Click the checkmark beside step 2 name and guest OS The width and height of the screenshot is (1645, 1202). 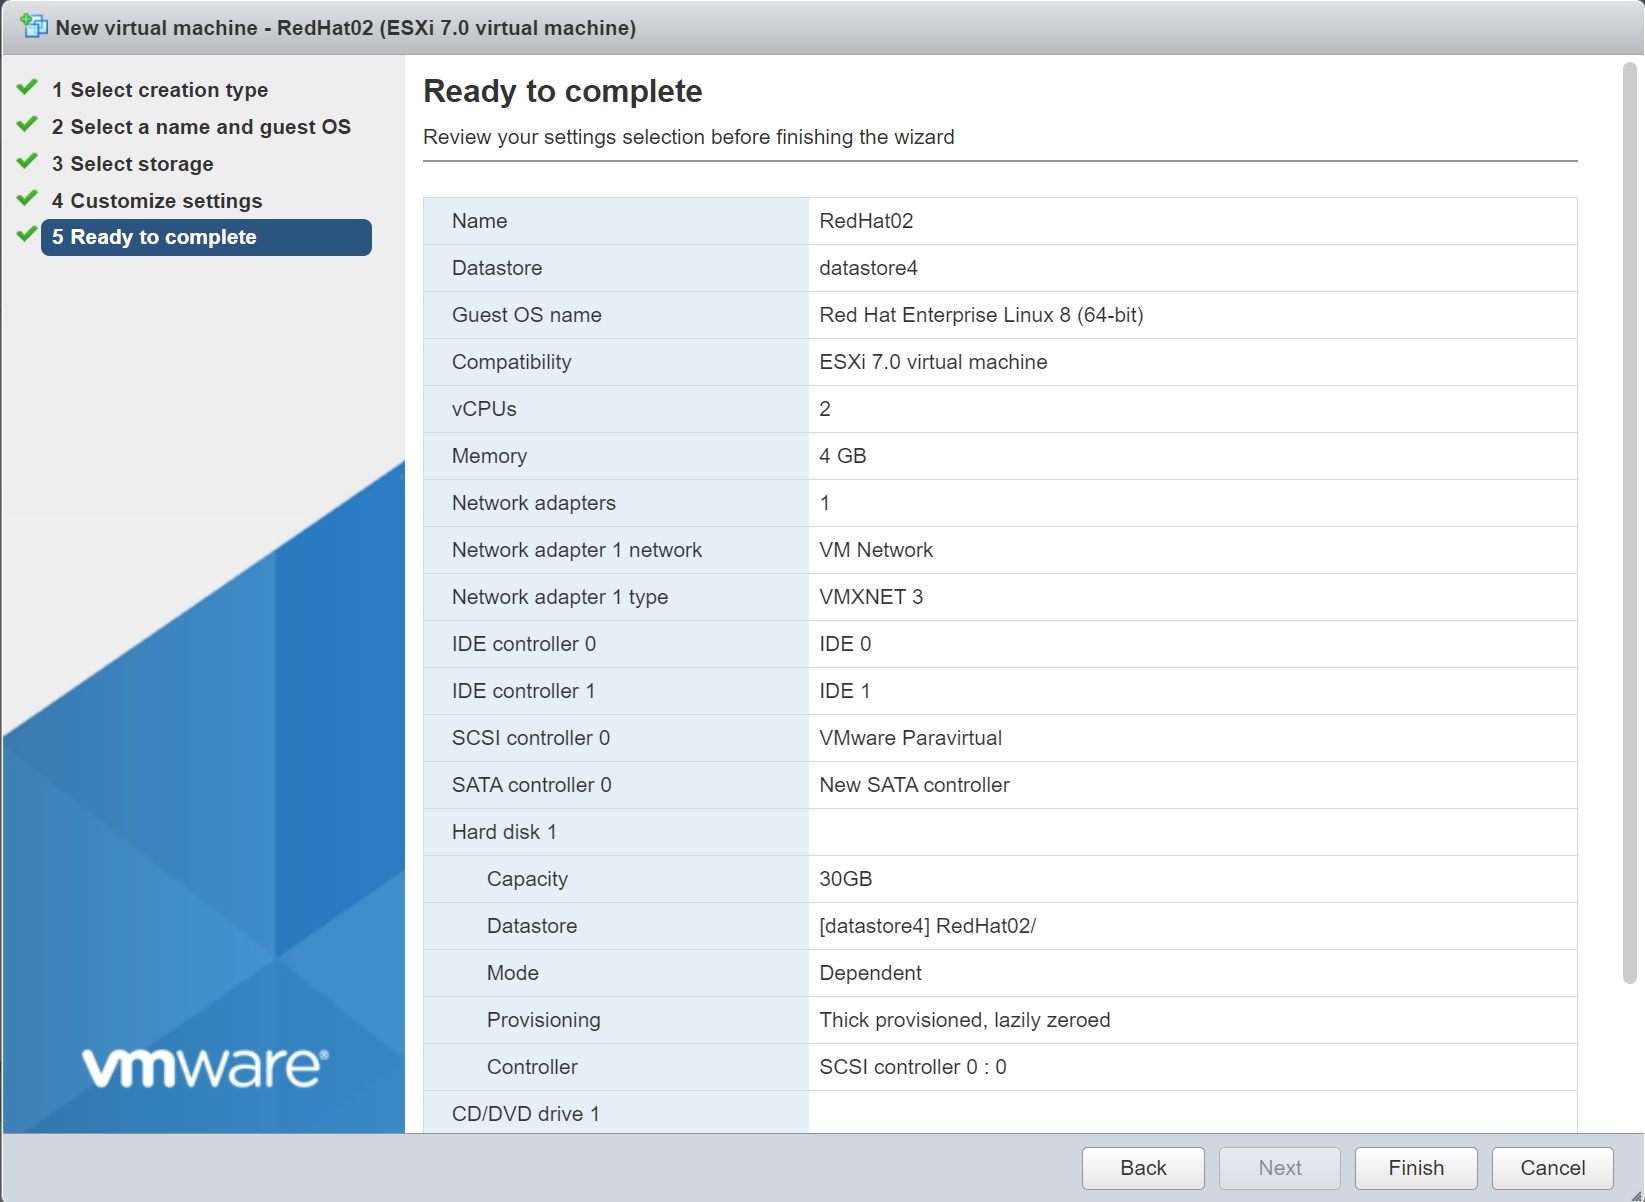click(27, 125)
